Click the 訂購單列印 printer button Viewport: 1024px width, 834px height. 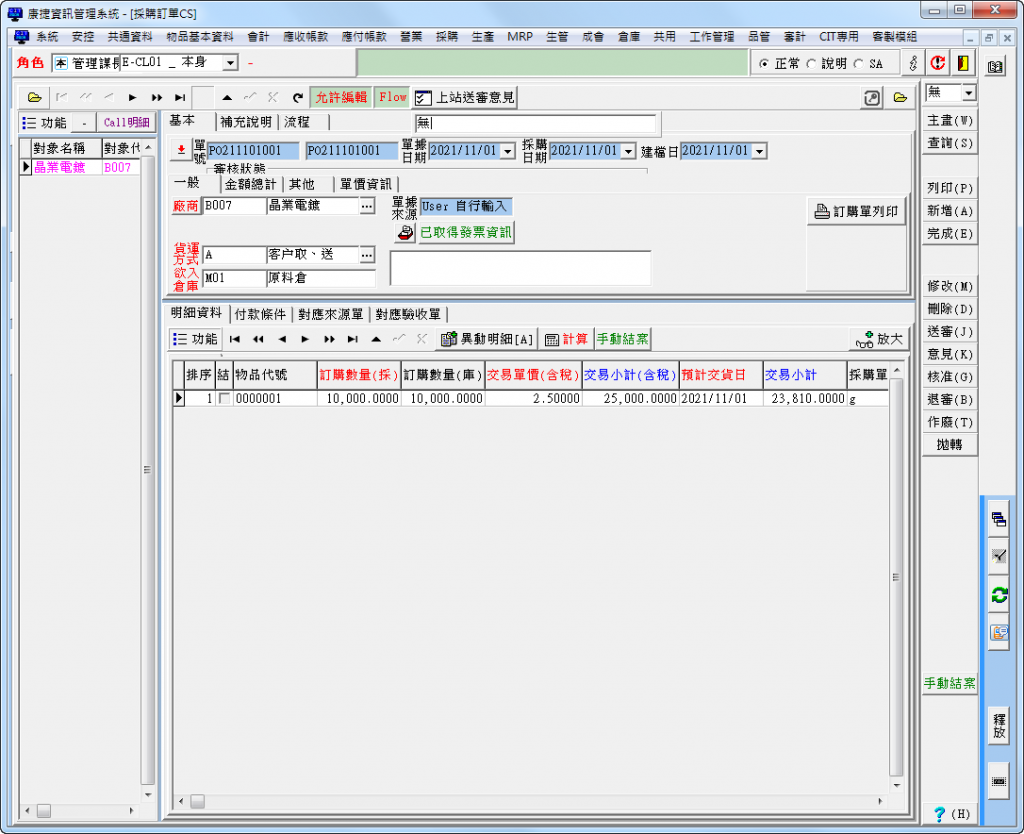857,211
